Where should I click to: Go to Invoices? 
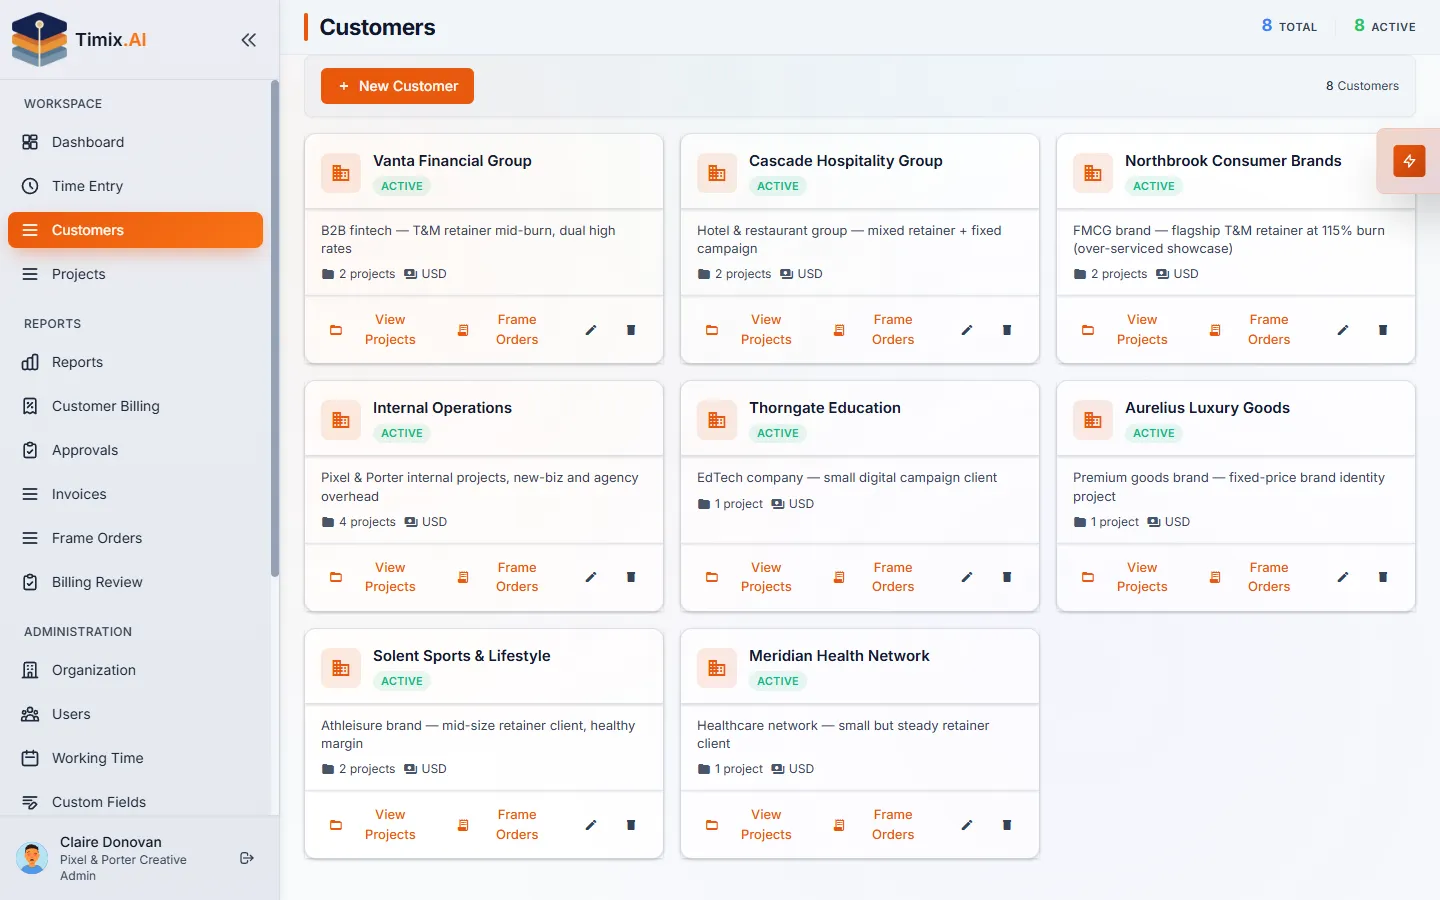coord(135,494)
